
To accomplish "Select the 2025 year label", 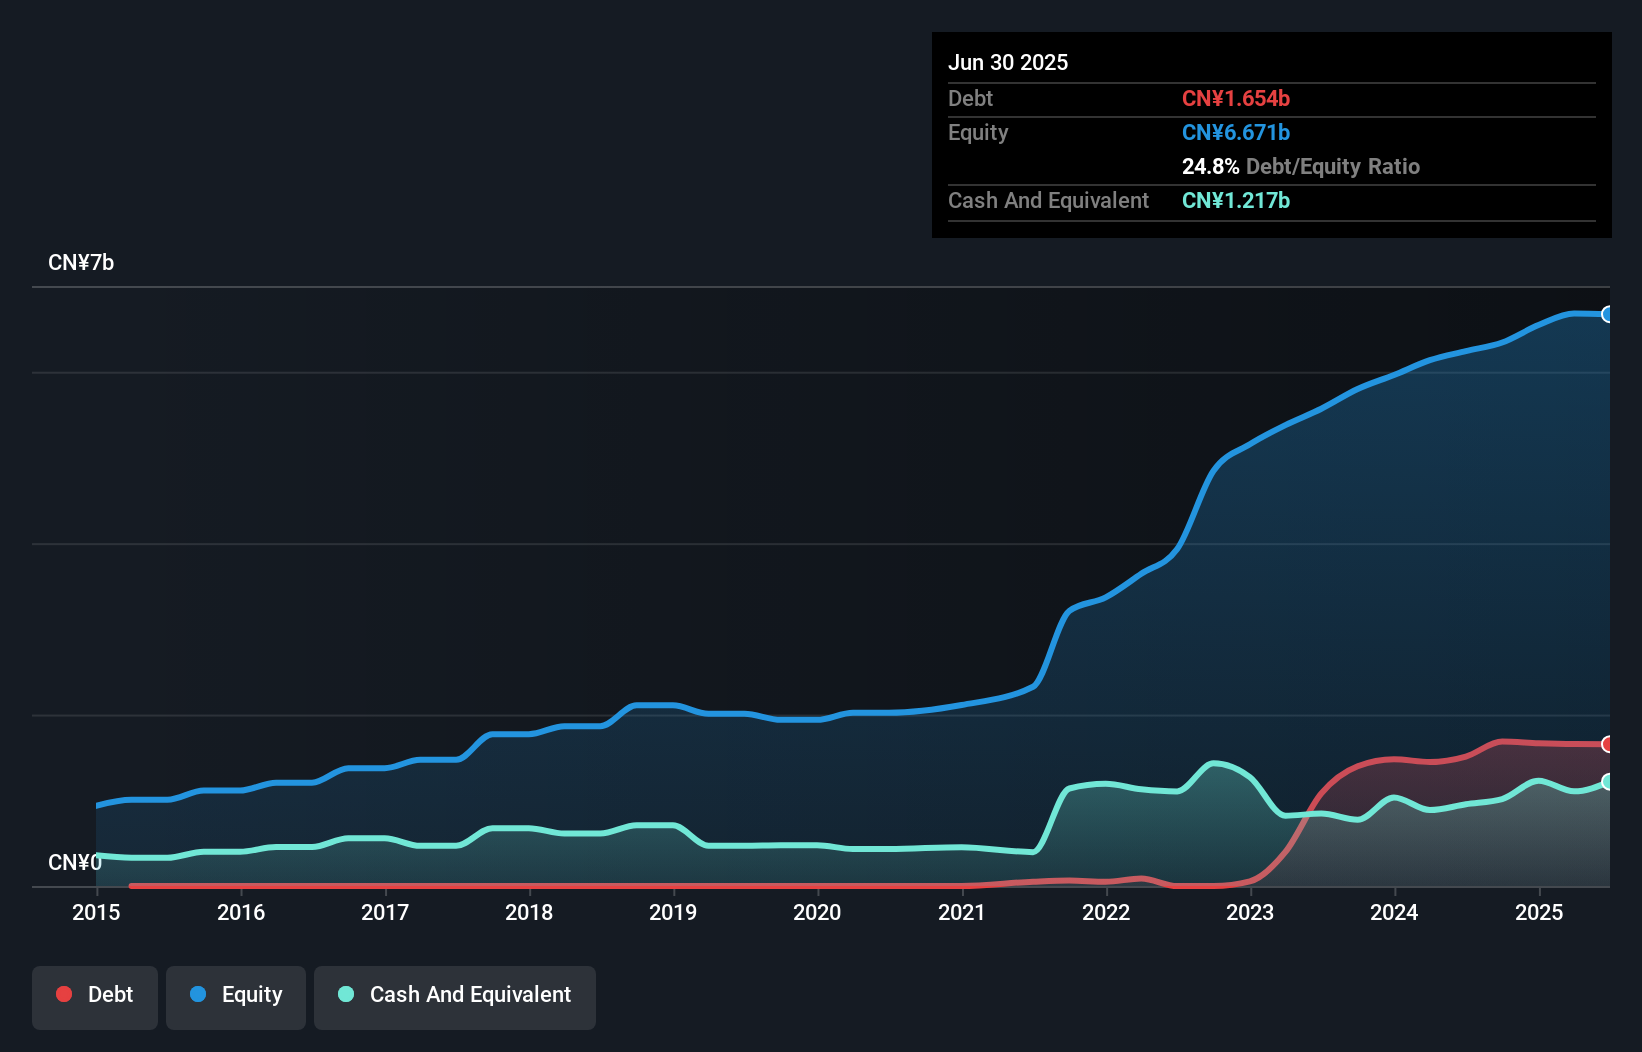I will pos(1539,912).
